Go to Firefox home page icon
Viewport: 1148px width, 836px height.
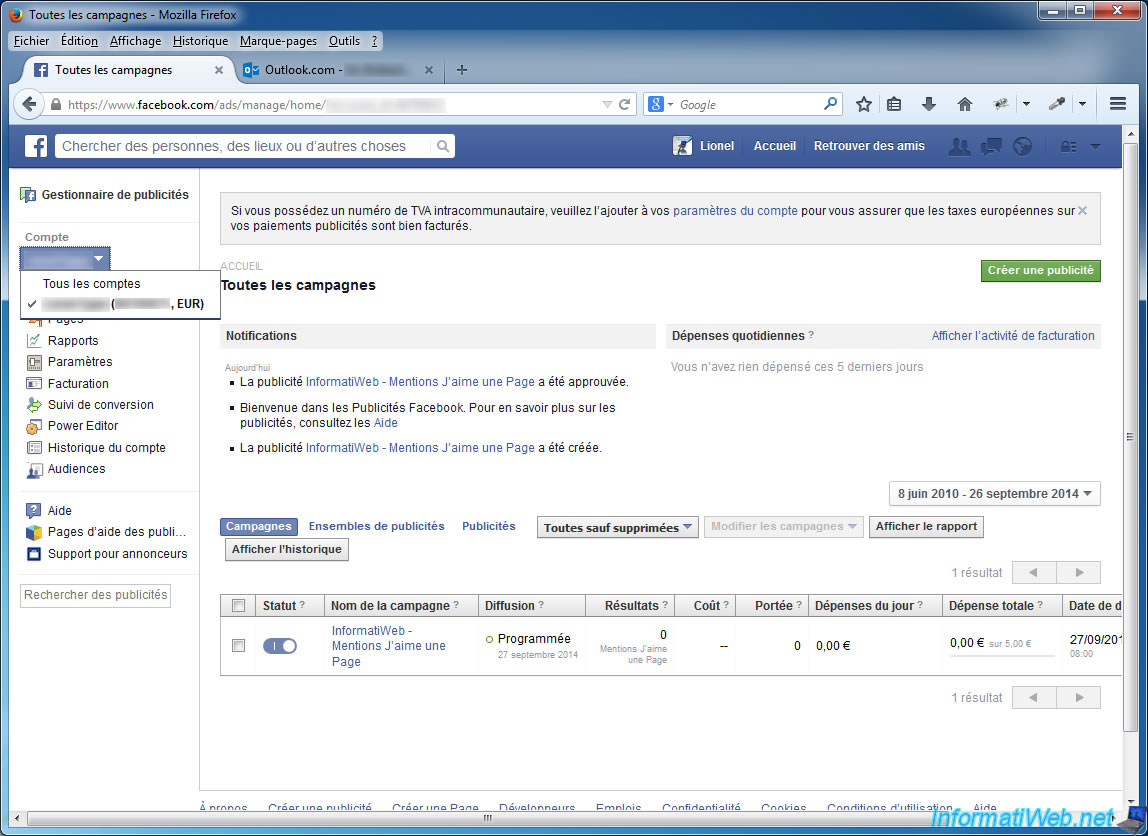point(965,105)
